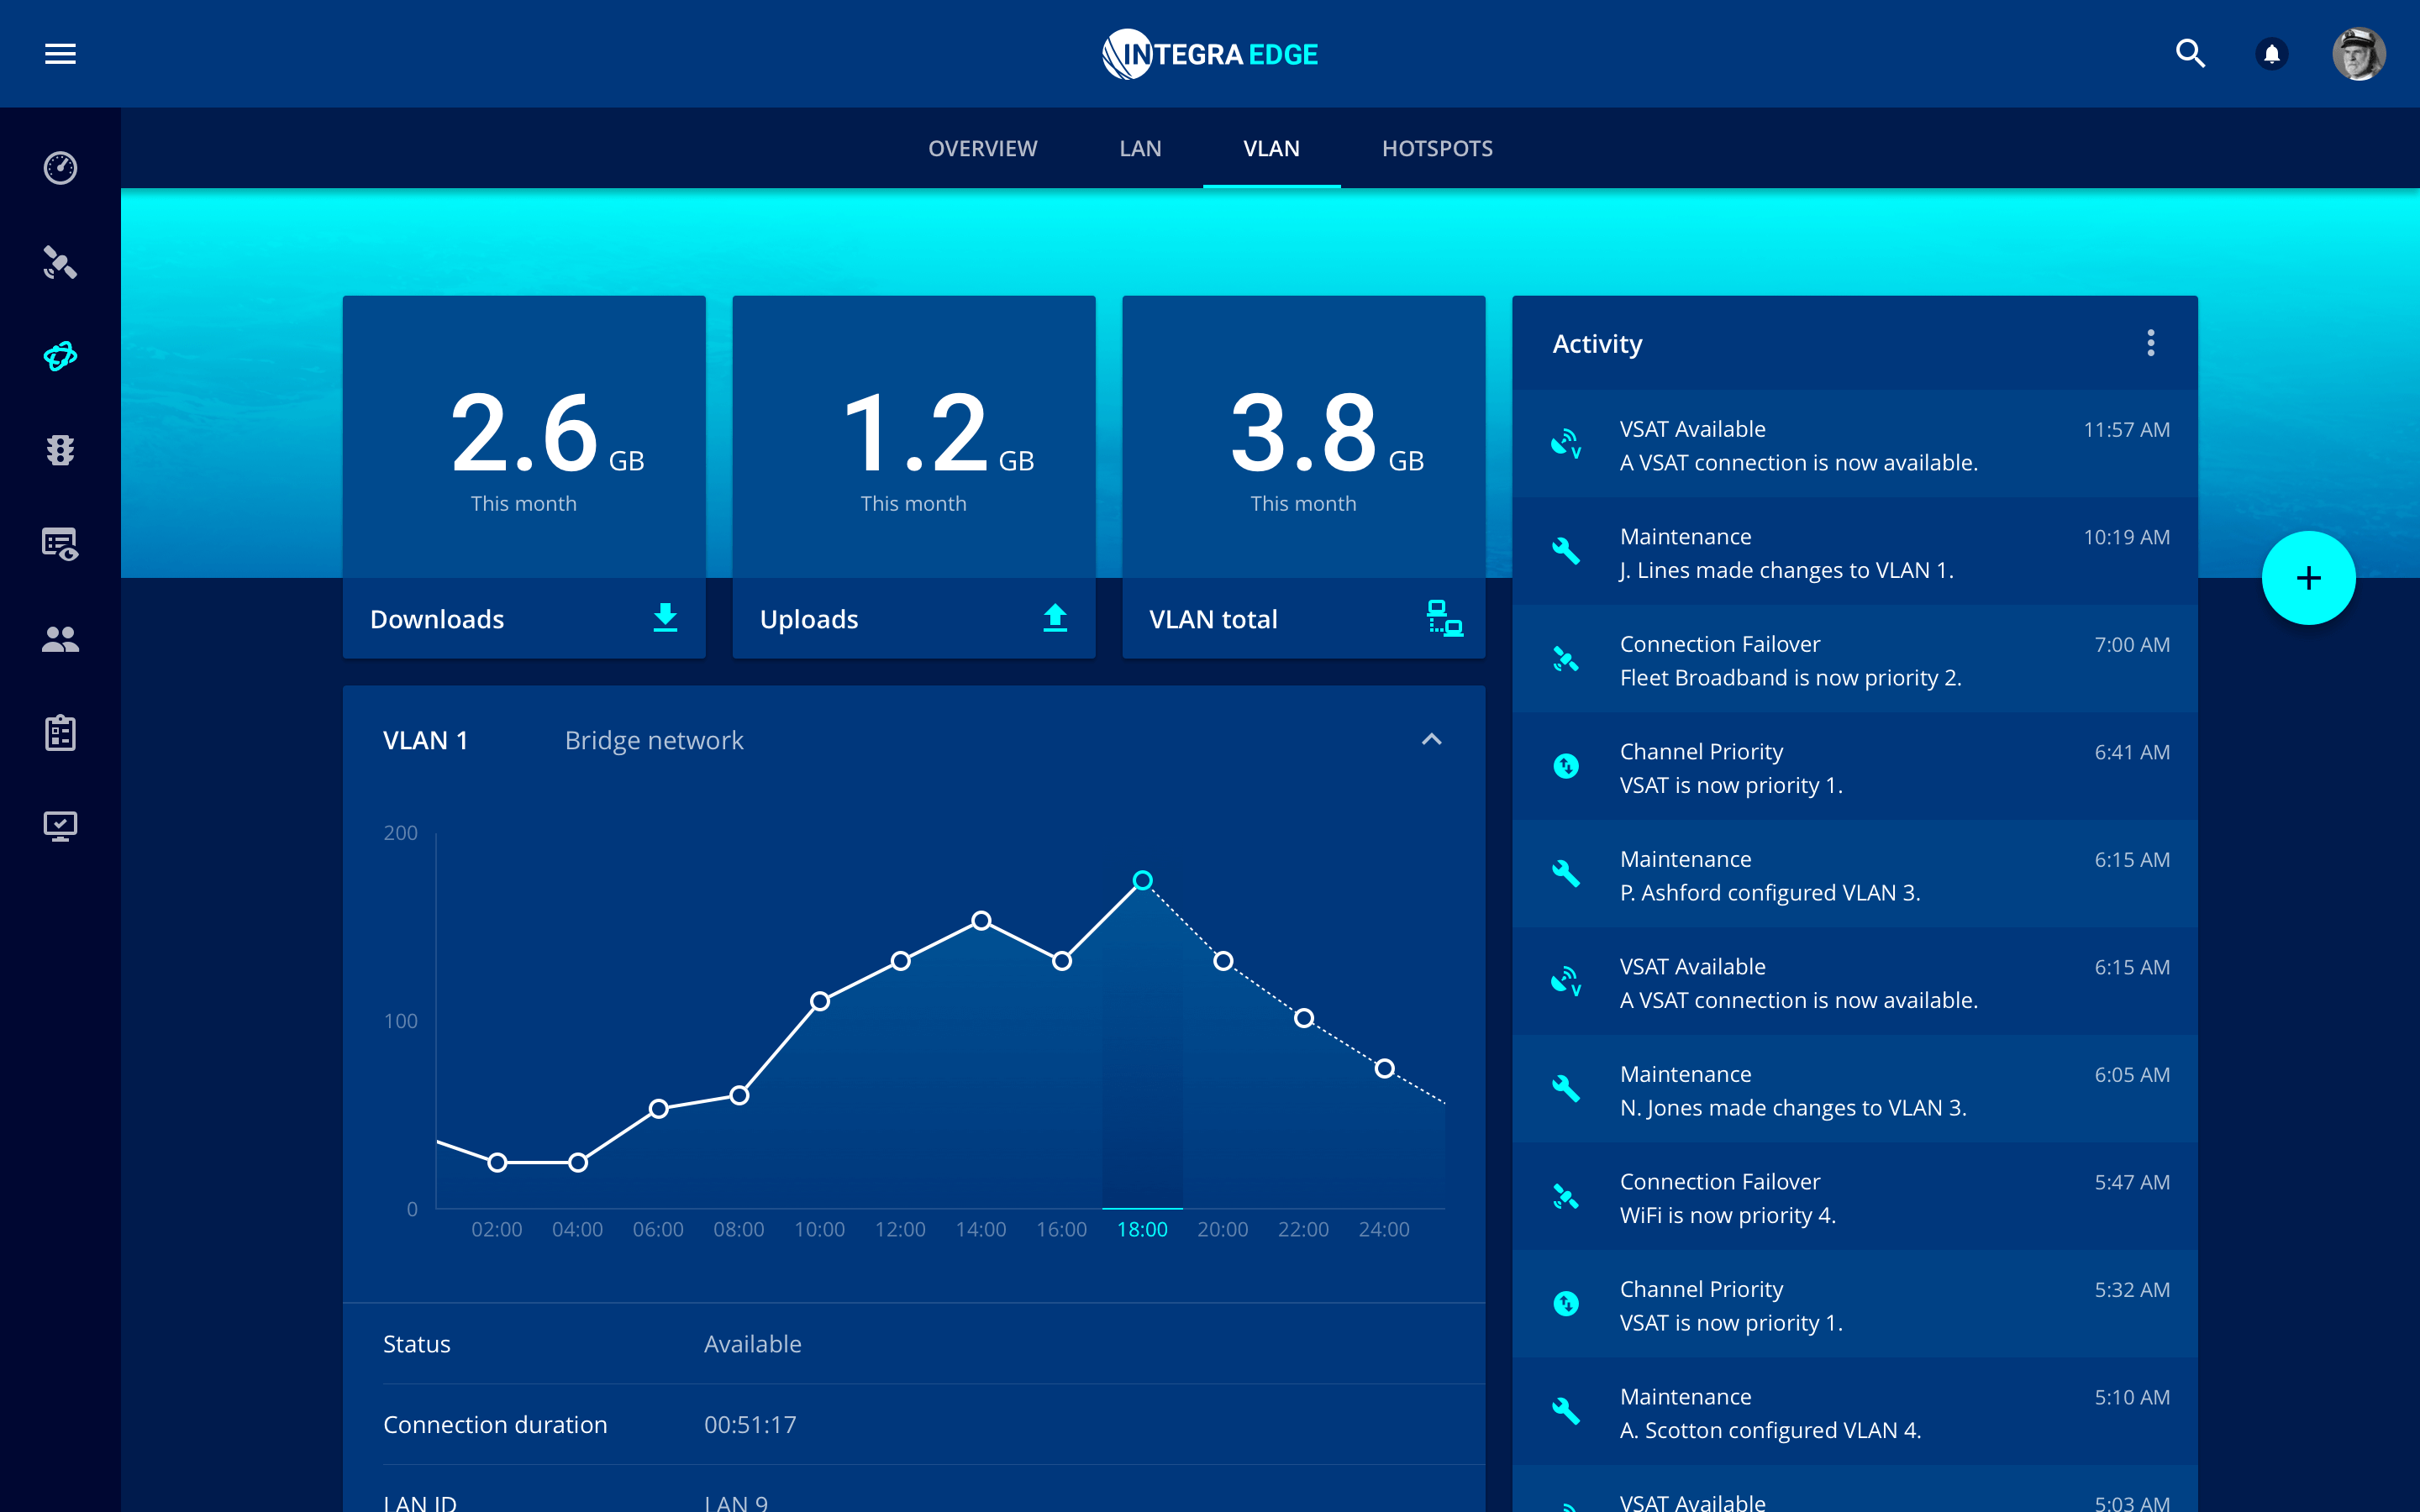2420x1512 pixels.
Task: Open the traffic light sidebar icon
Action: click(60, 450)
